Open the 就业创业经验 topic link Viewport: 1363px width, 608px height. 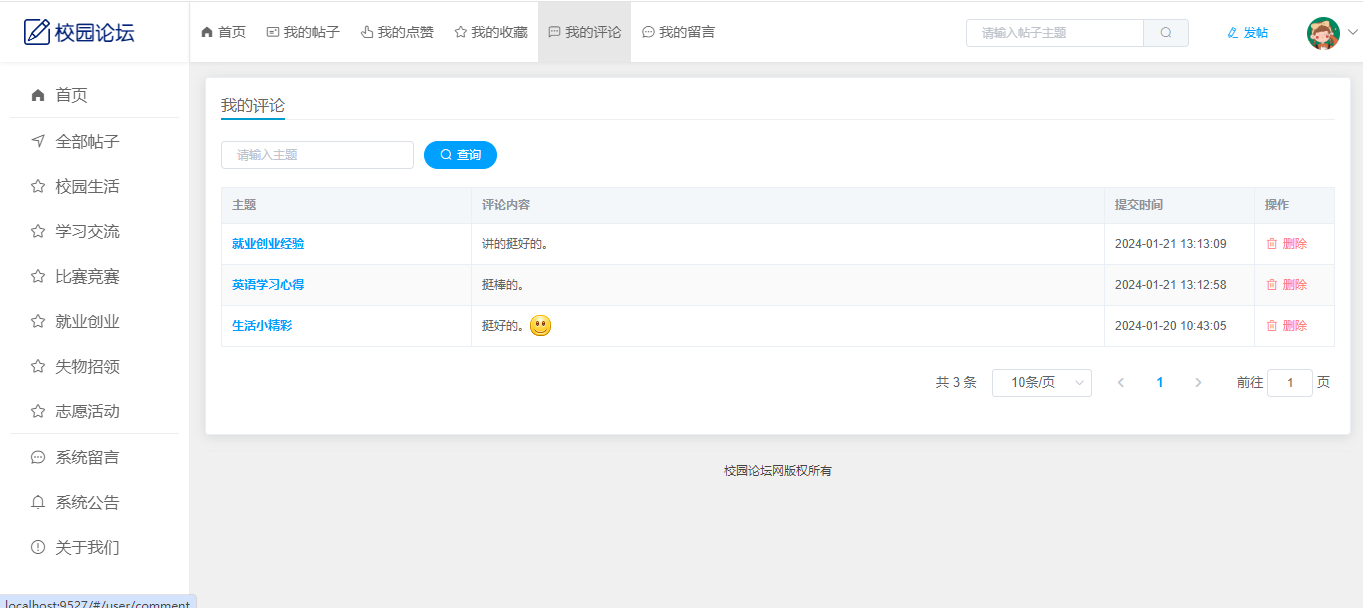[268, 244]
